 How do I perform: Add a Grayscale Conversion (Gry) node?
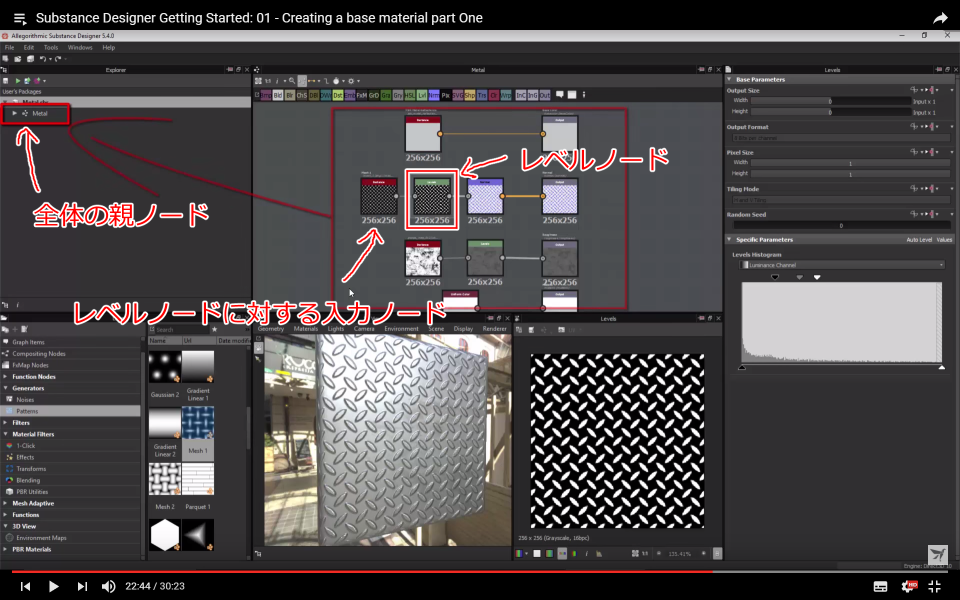[x=398, y=95]
